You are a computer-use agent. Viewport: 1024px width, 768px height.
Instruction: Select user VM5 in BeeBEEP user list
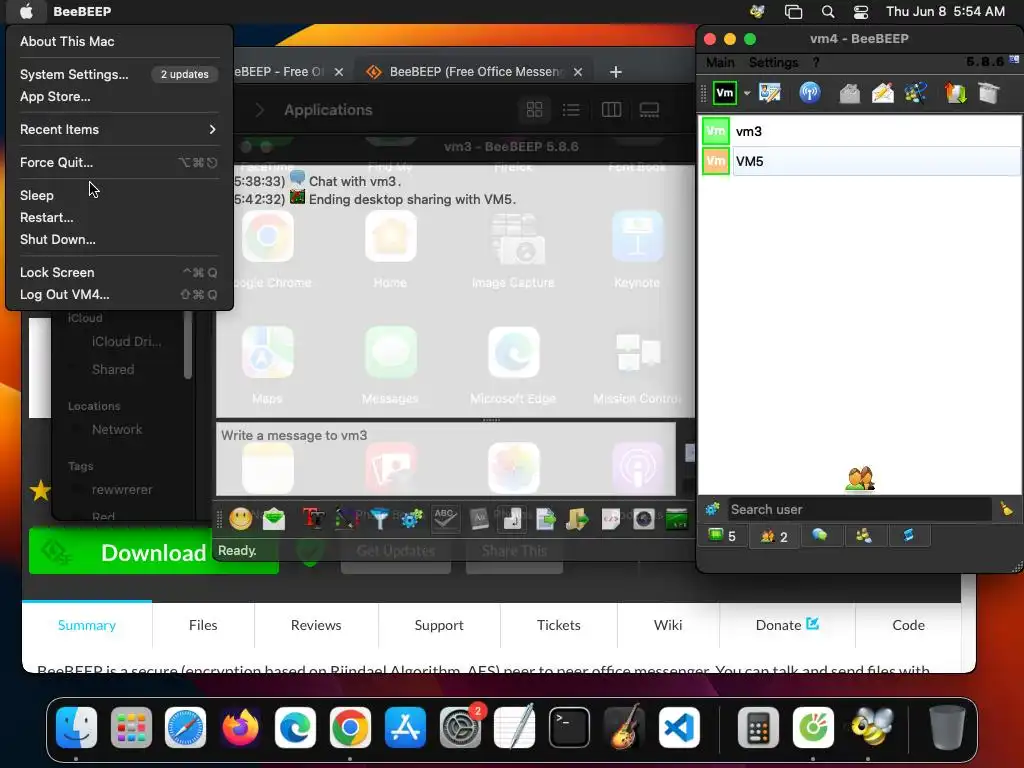860,161
